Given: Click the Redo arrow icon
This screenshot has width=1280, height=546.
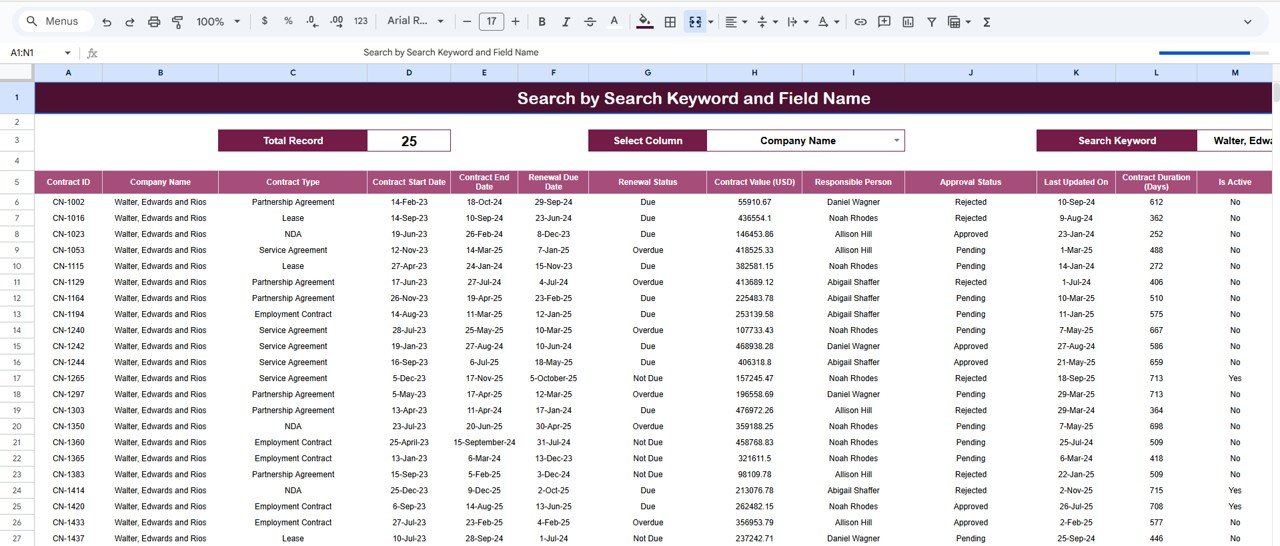Looking at the screenshot, I should click(x=129, y=21).
